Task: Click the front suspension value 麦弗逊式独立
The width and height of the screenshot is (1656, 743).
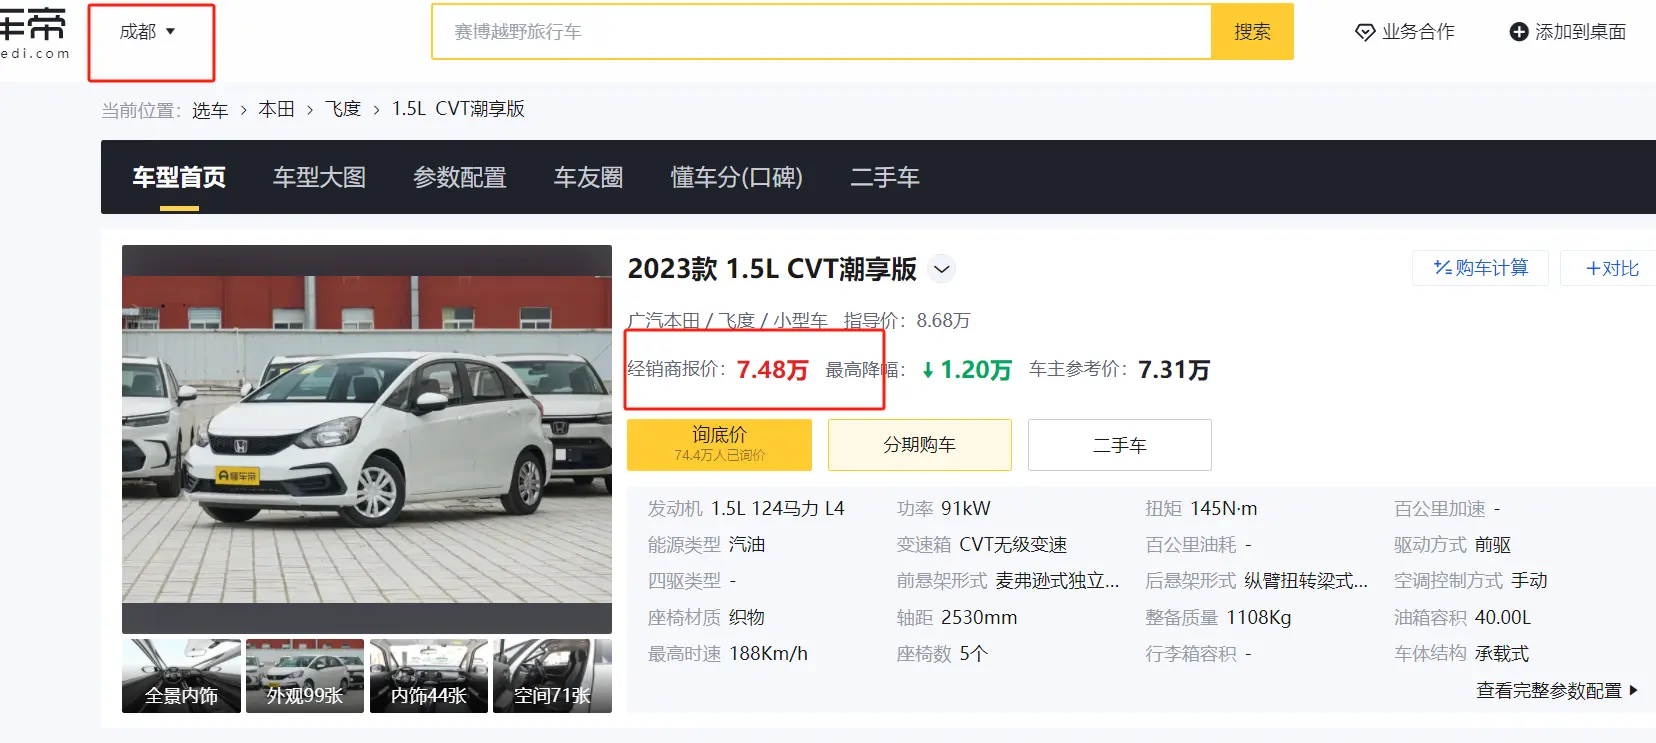Action: [1057, 581]
